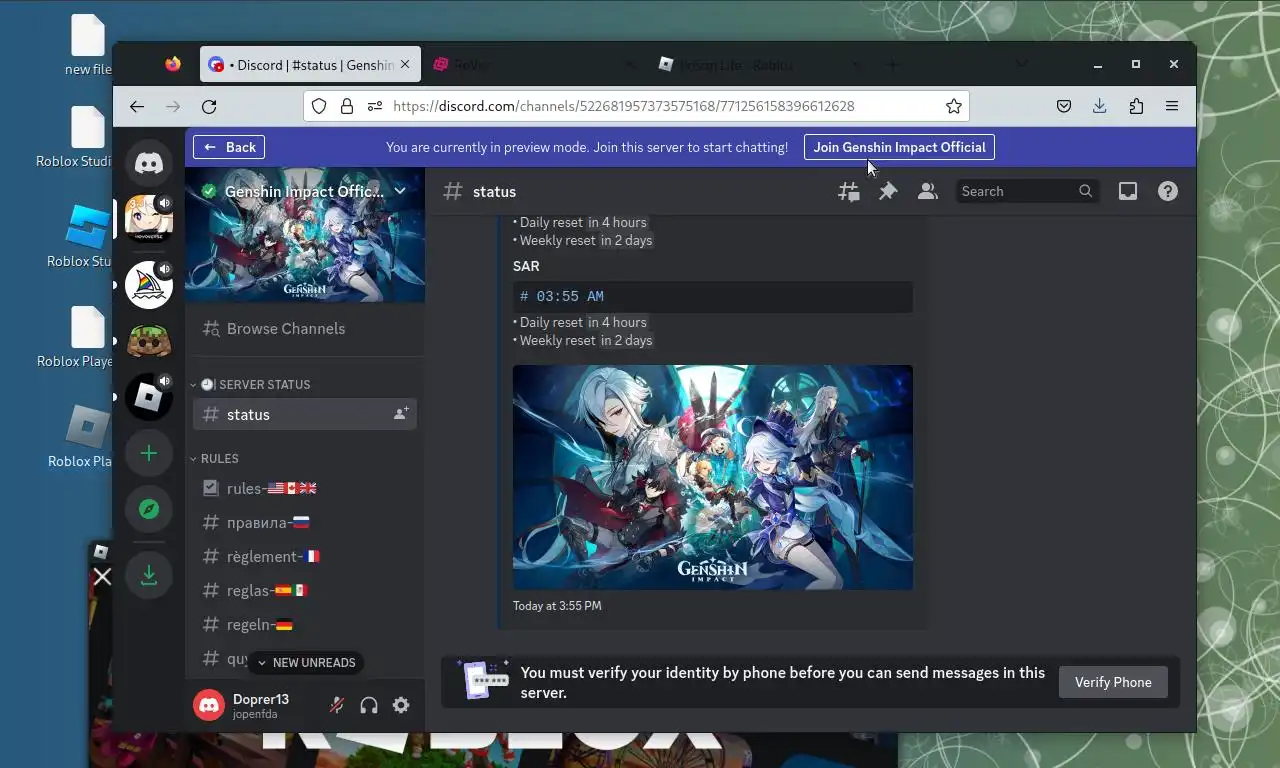Click the site padlock icon
Screen dimensions: 1280x768
pos(347,106)
